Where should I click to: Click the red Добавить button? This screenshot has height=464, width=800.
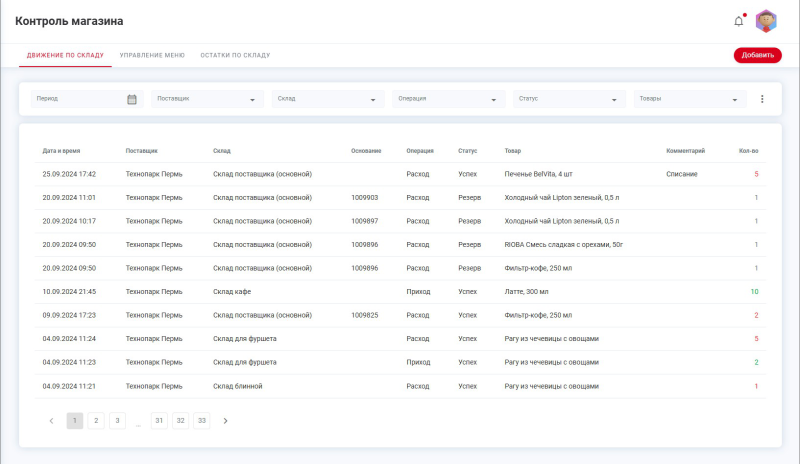point(757,55)
